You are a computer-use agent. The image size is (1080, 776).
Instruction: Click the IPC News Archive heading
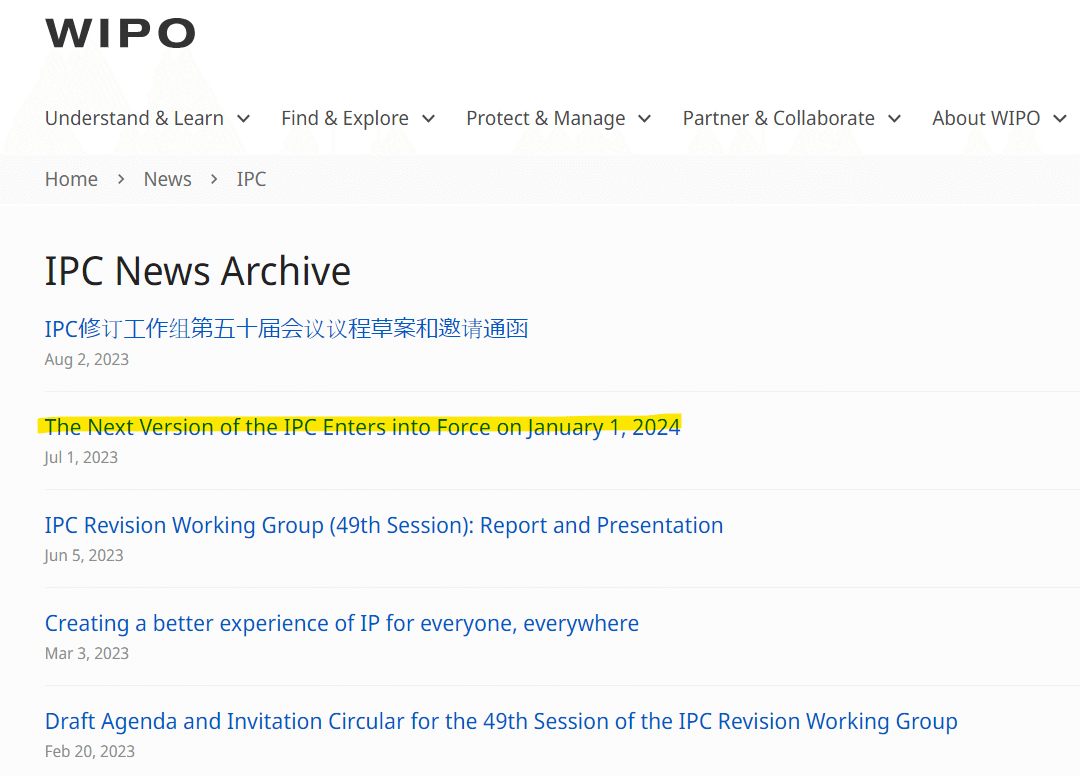point(198,271)
